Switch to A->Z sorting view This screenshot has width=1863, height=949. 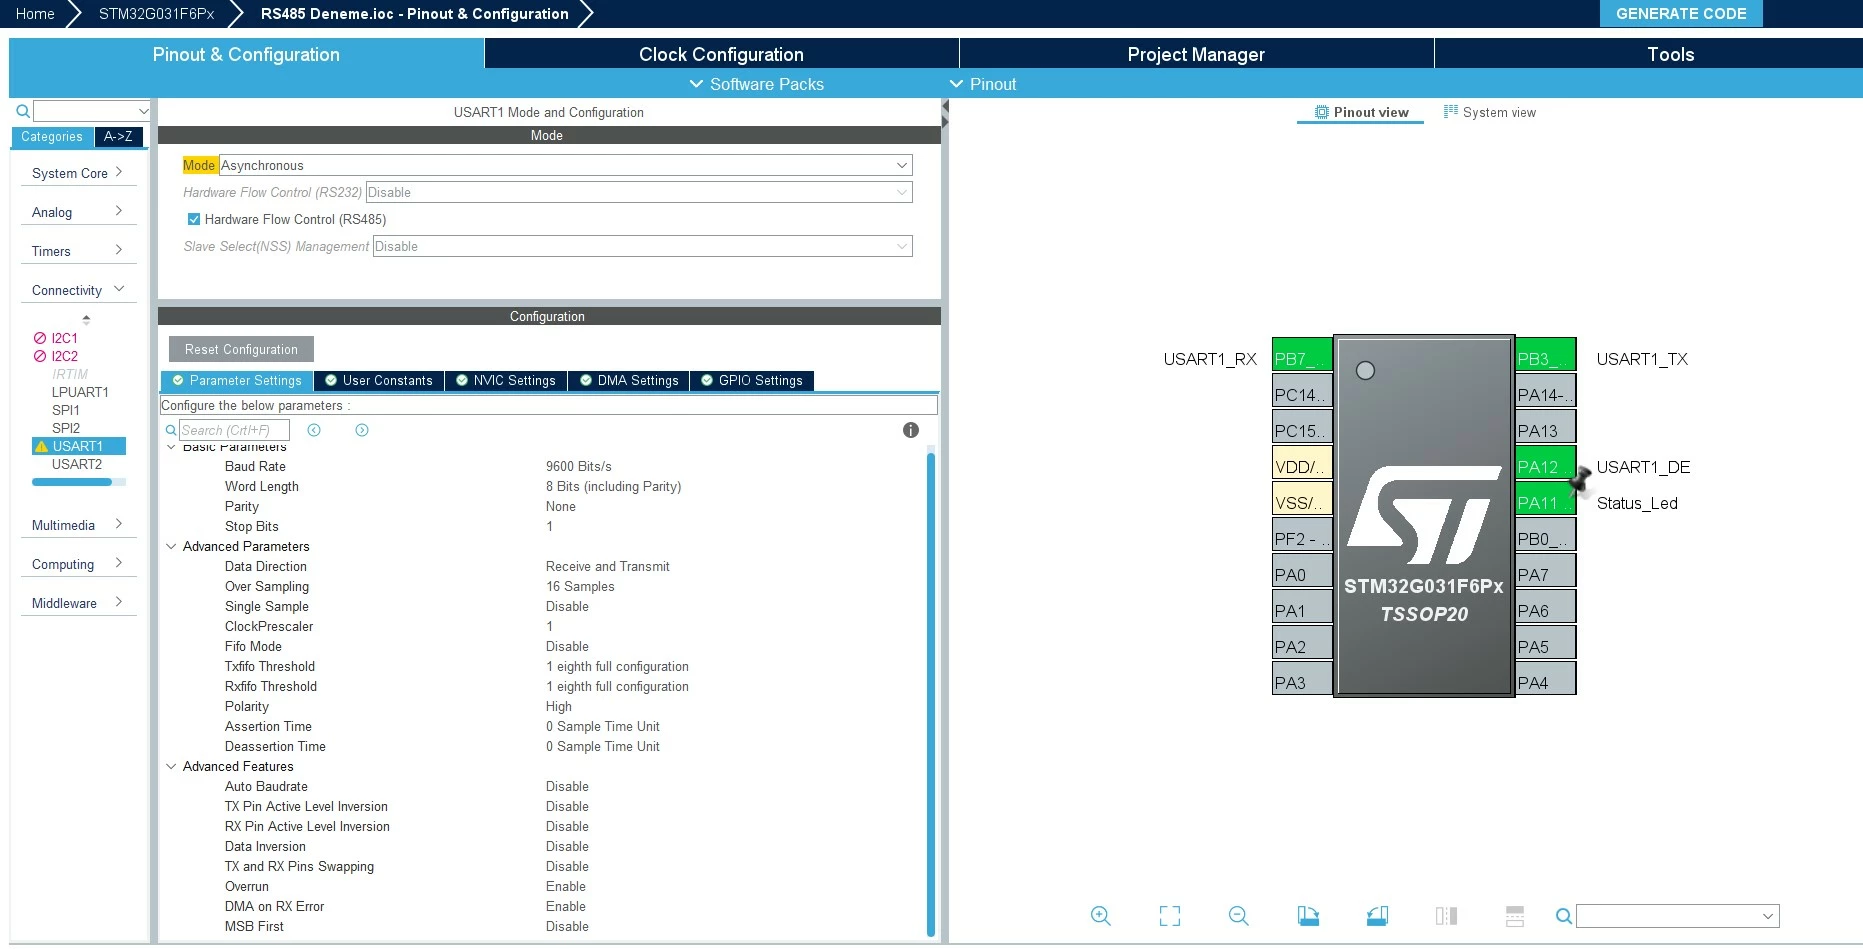pyautogui.click(x=118, y=137)
